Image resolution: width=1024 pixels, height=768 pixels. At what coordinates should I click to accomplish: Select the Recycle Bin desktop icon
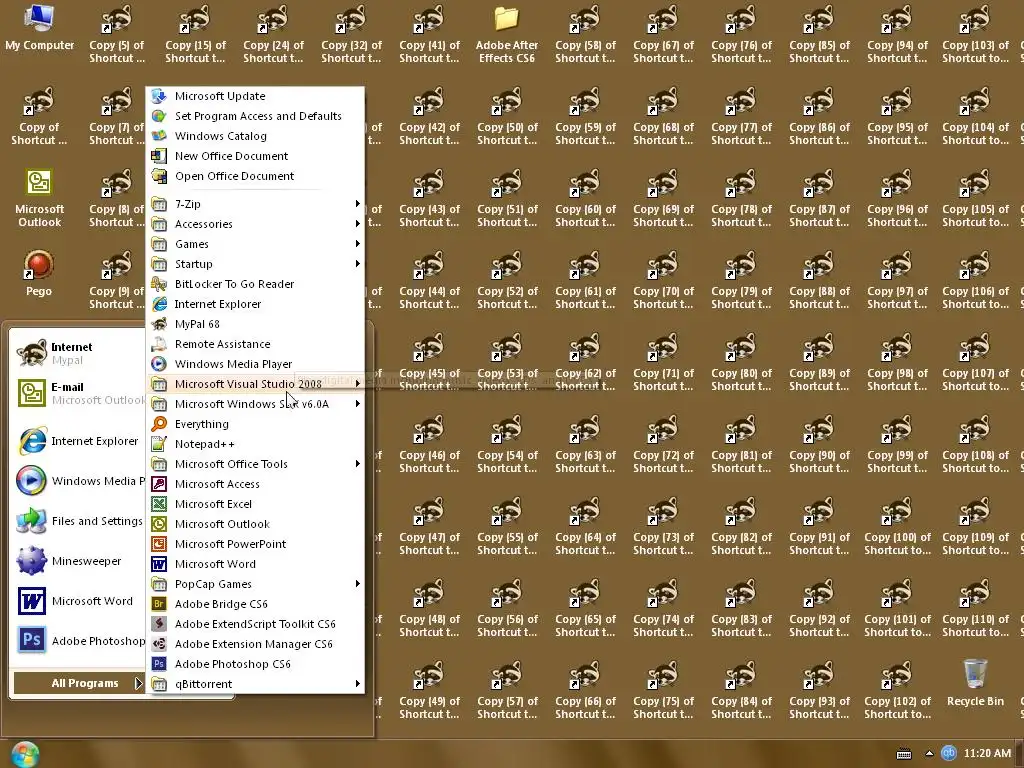click(975, 683)
